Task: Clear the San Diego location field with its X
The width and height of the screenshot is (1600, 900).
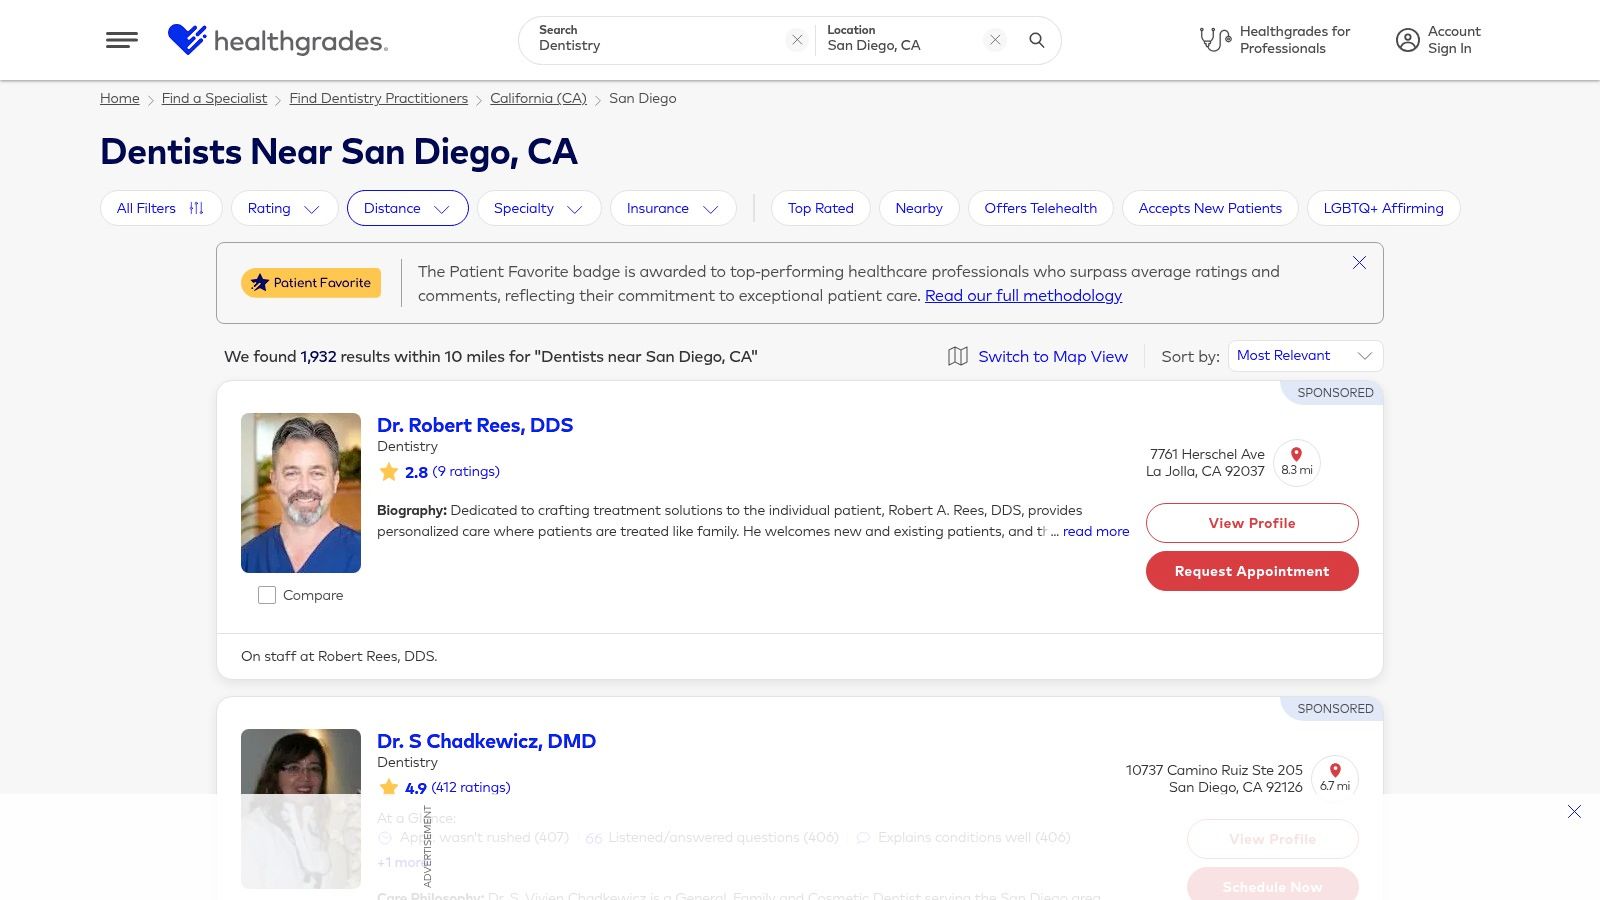Action: (994, 40)
